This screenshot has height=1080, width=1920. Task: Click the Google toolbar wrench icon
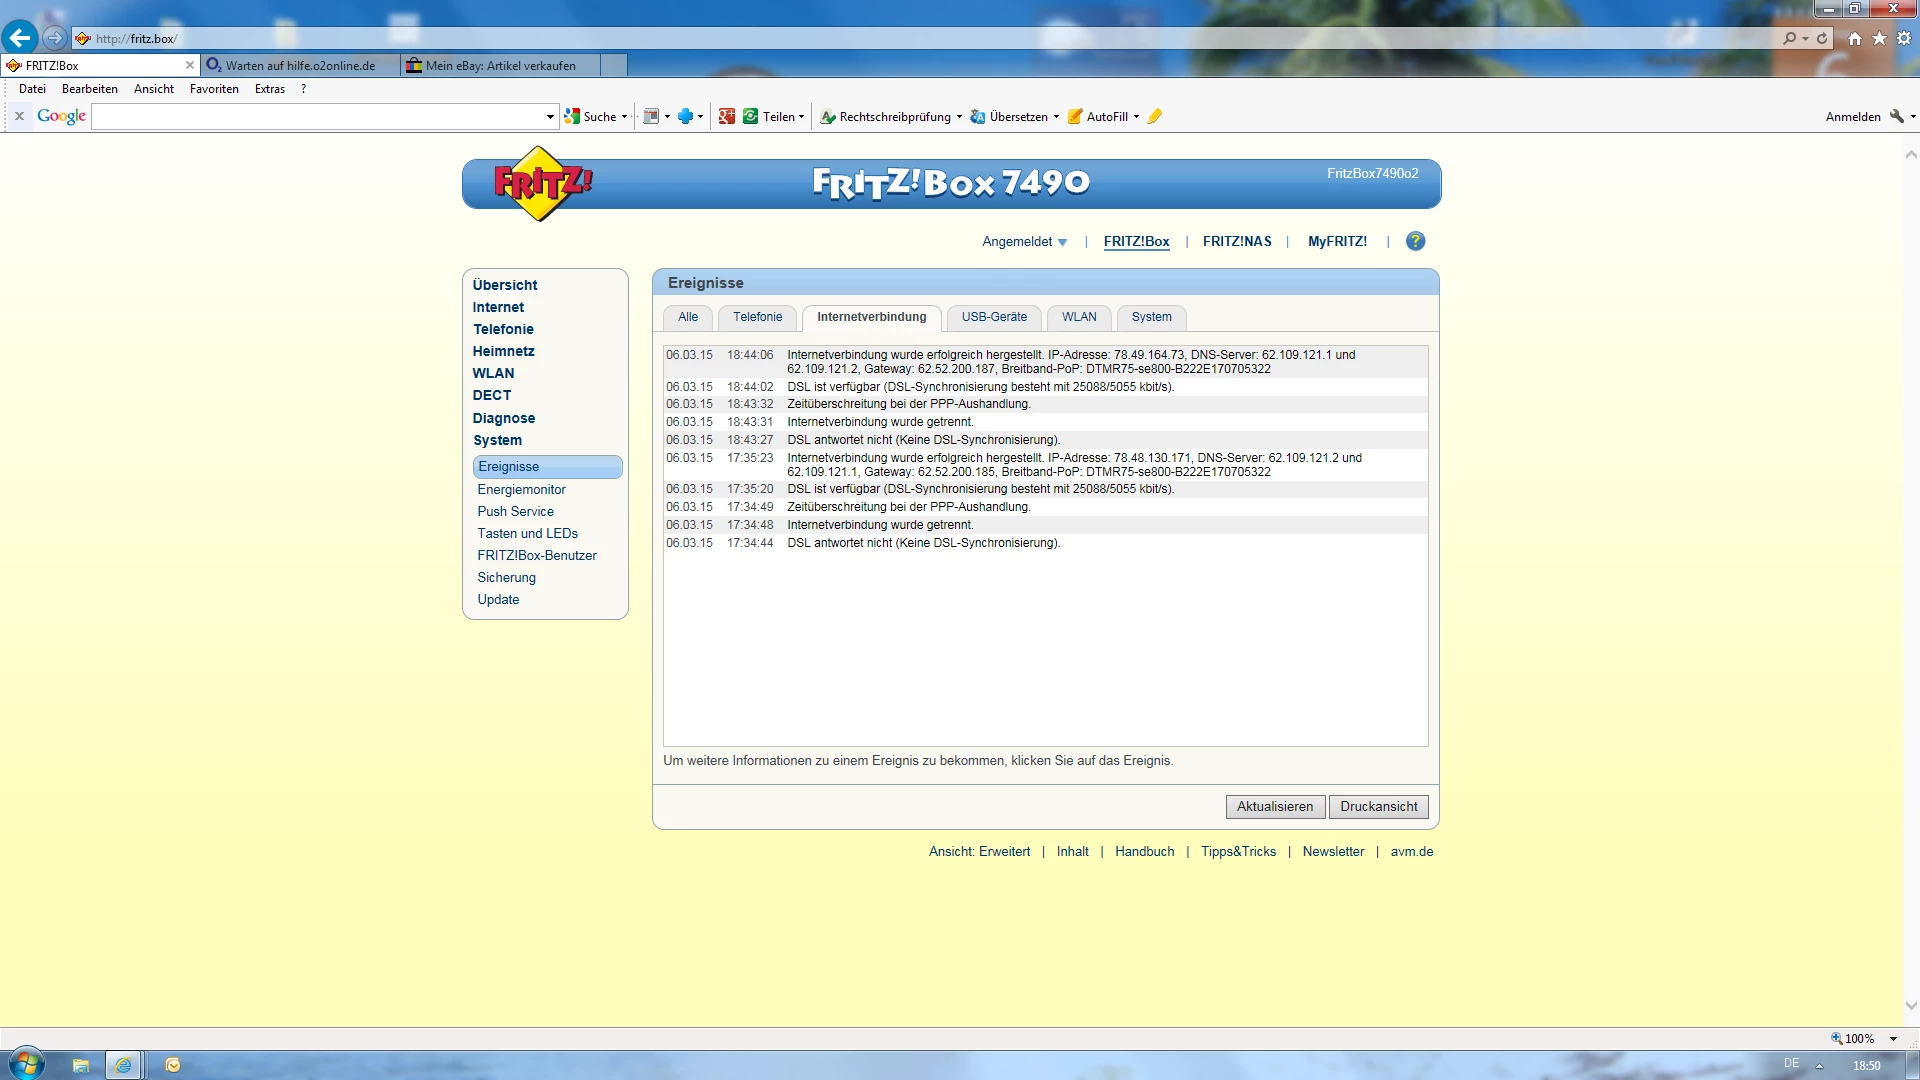1896,117
